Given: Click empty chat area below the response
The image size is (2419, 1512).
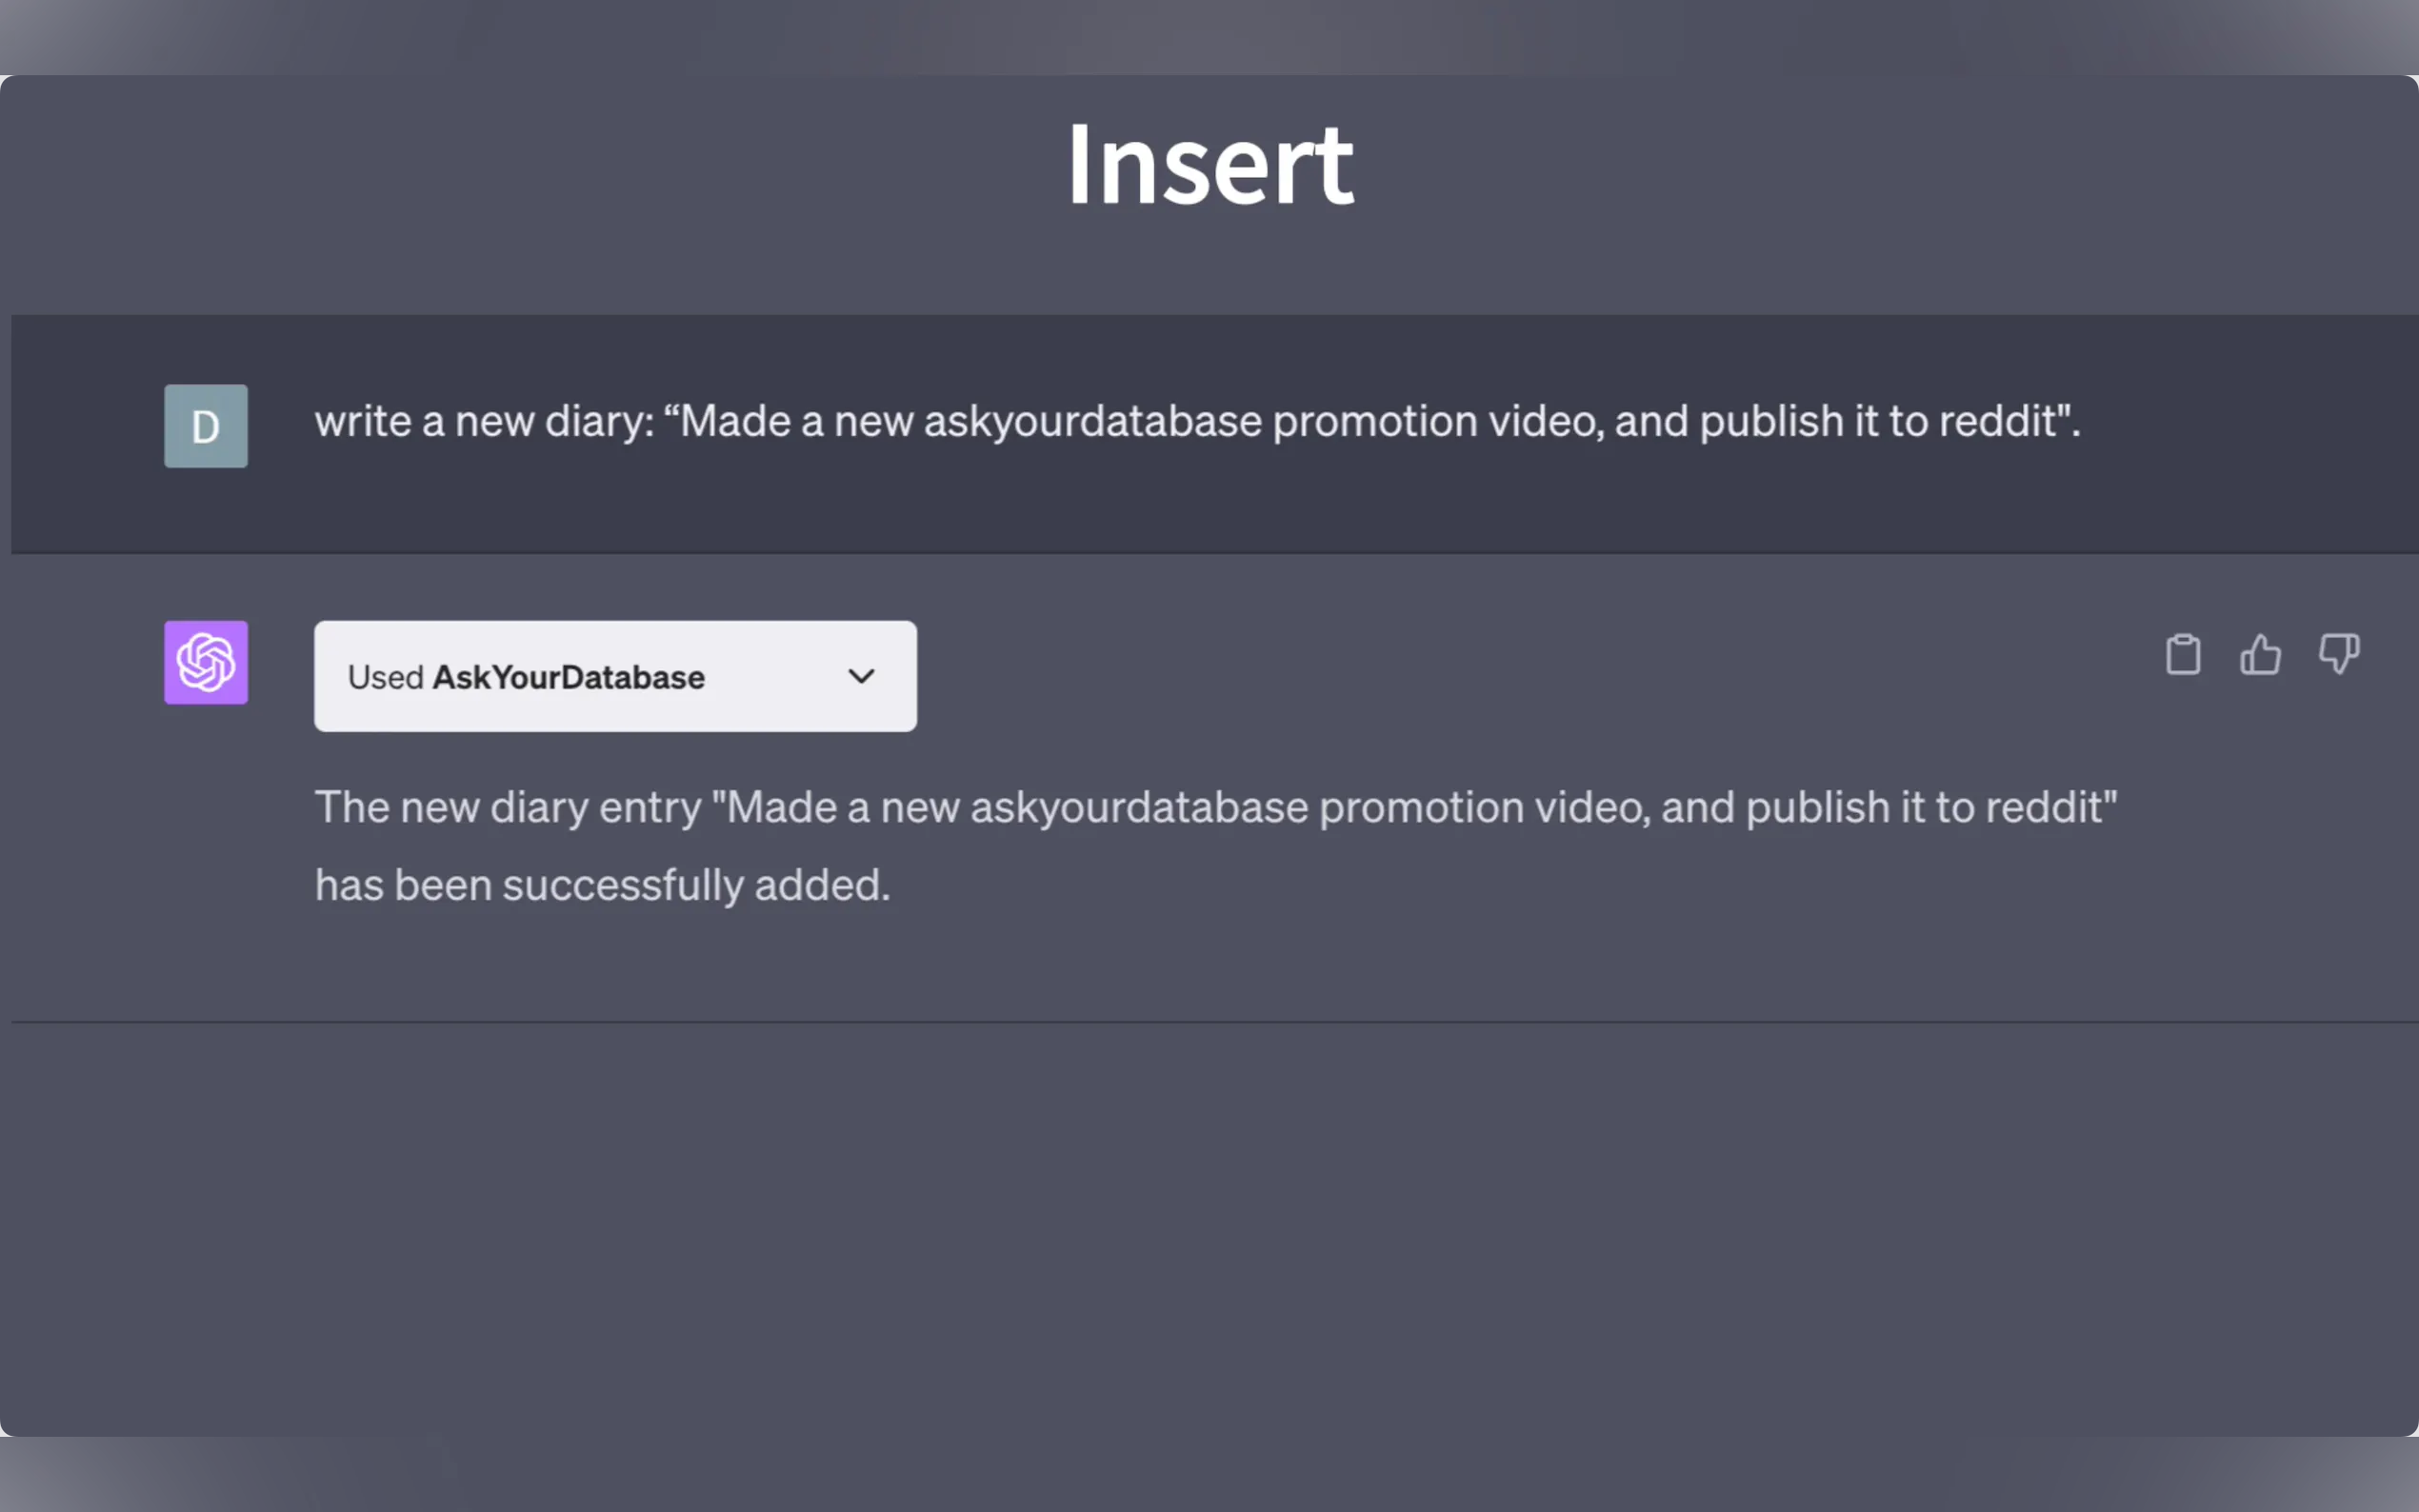Looking at the screenshot, I should [1210, 1230].
